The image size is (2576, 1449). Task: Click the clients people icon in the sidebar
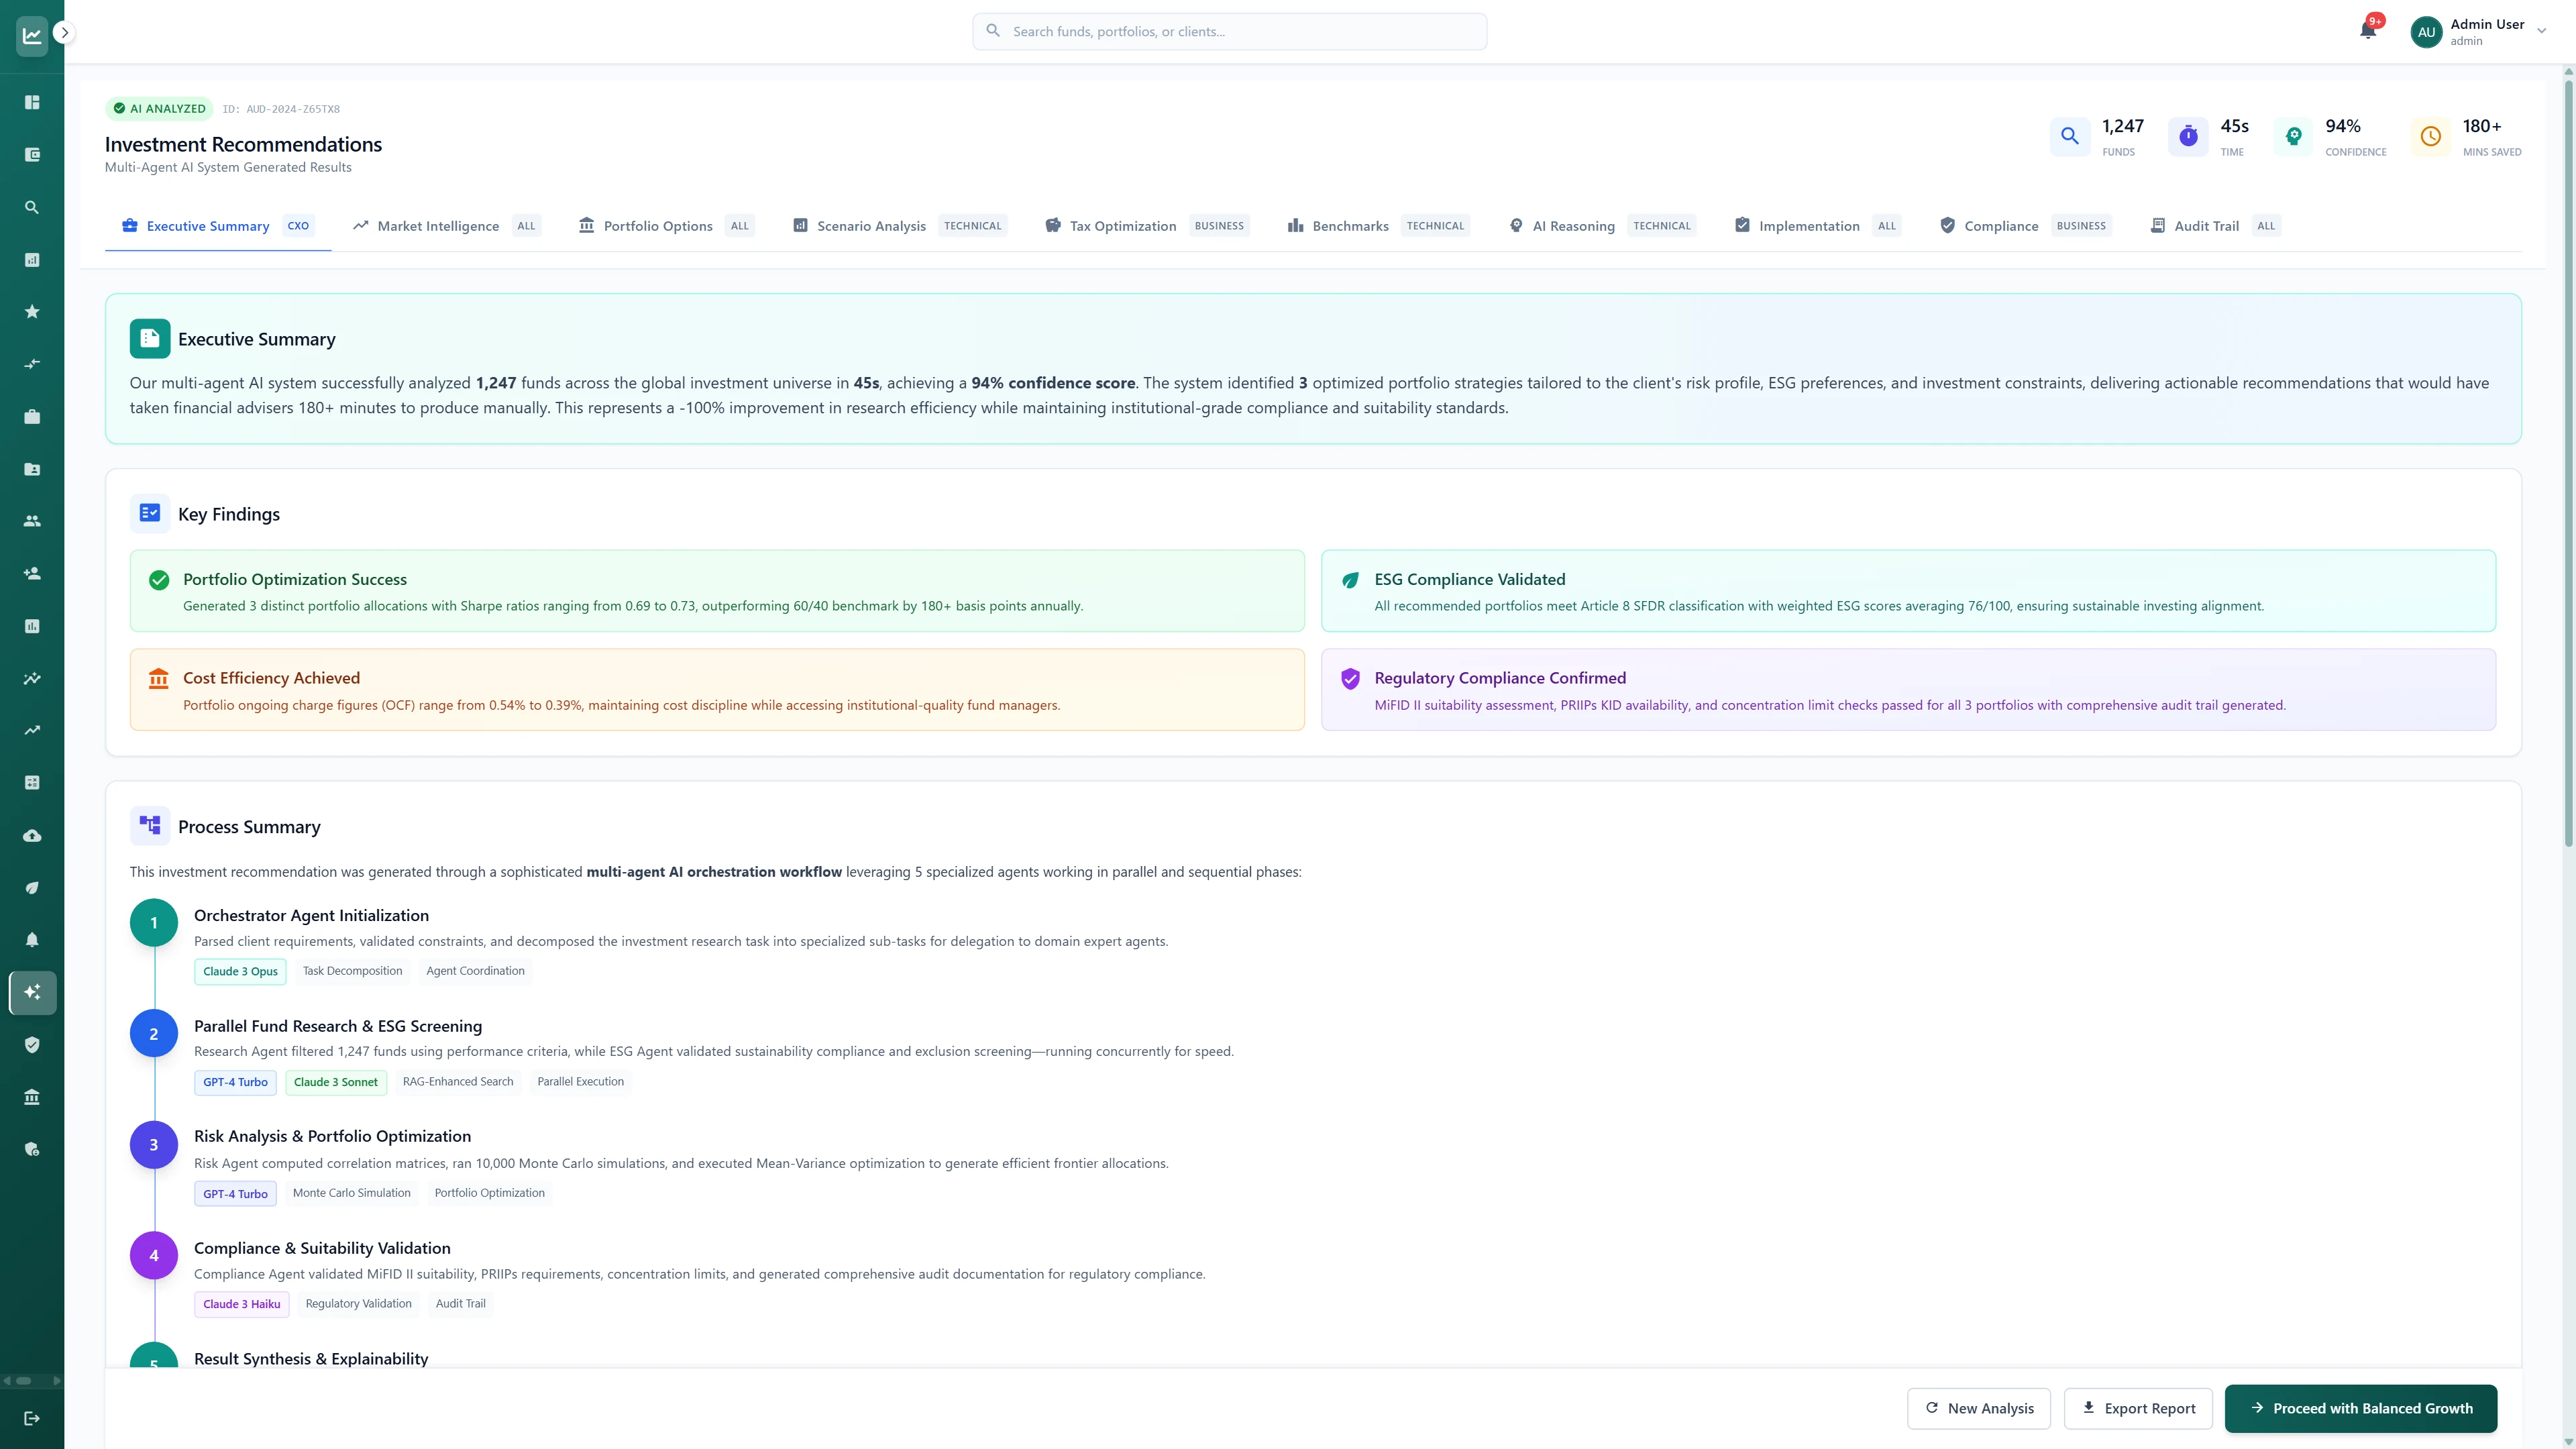coord(32,520)
